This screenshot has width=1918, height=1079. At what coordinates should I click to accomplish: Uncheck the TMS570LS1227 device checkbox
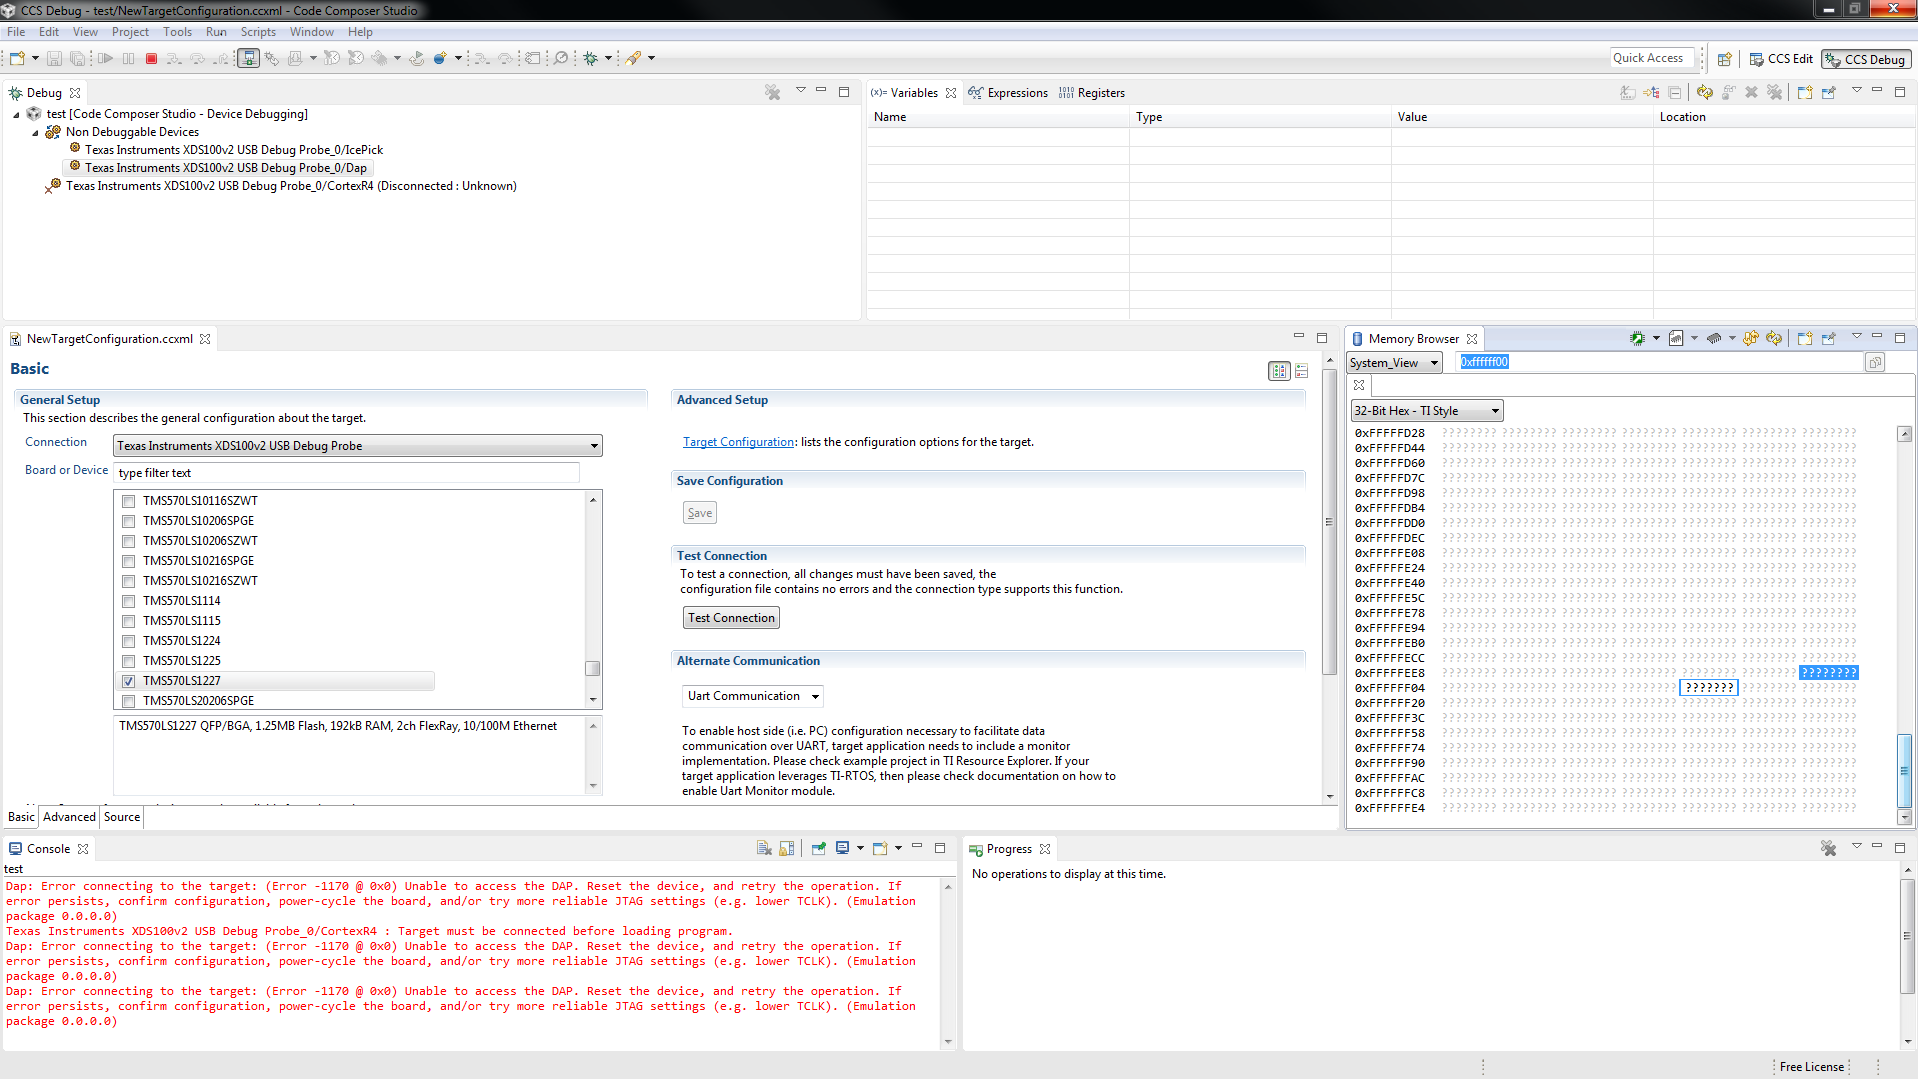pyautogui.click(x=128, y=681)
